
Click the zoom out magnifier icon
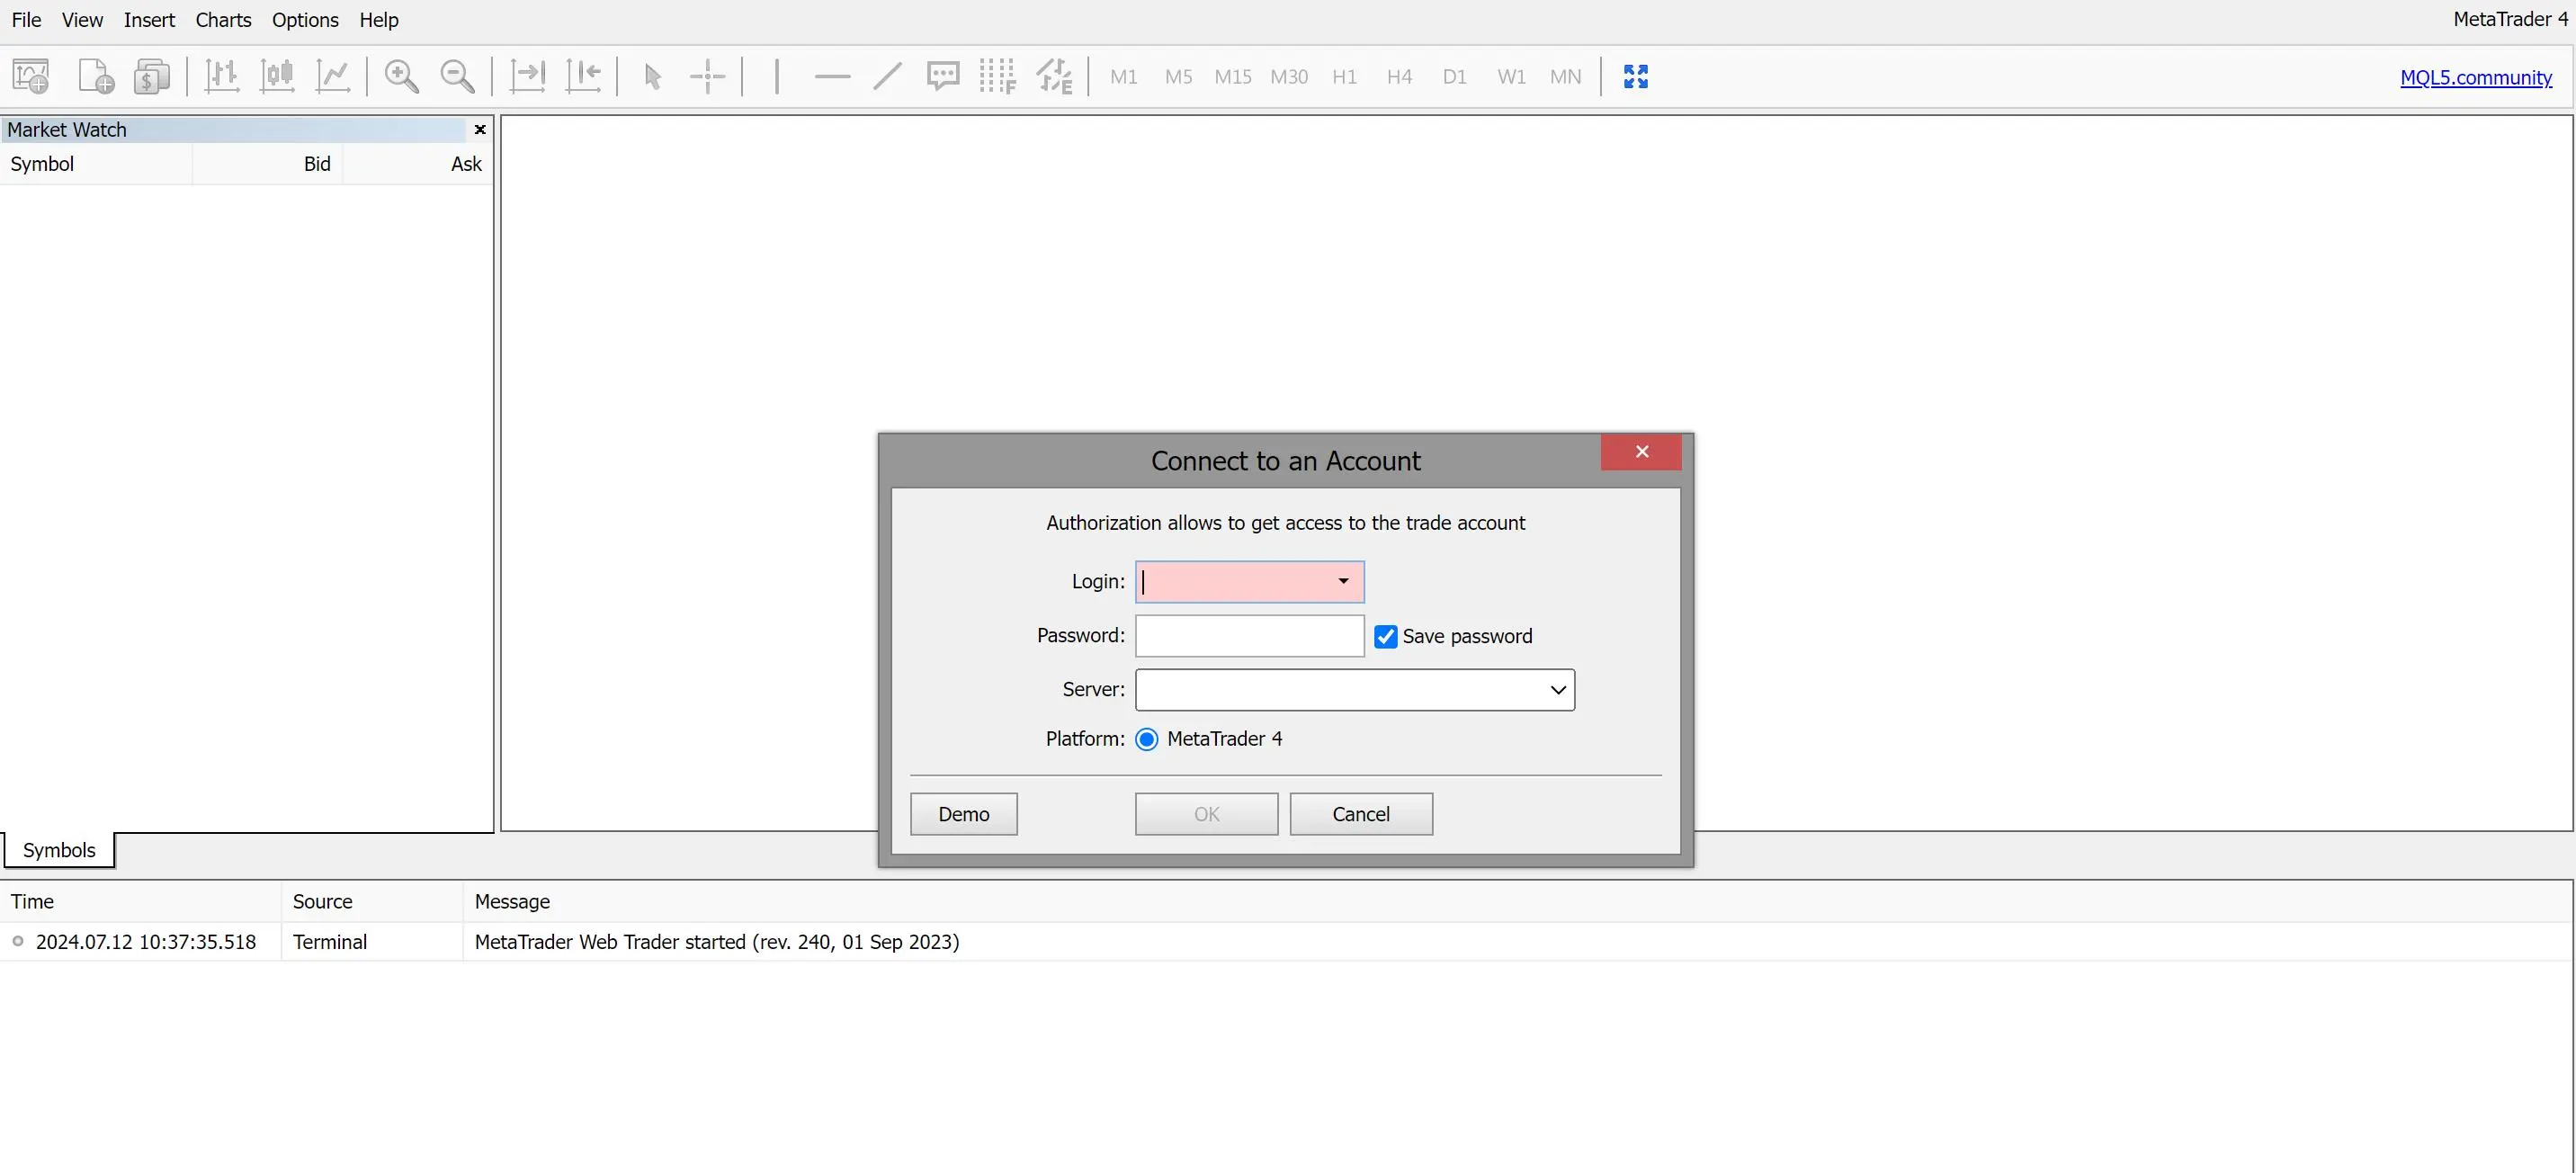coord(458,77)
